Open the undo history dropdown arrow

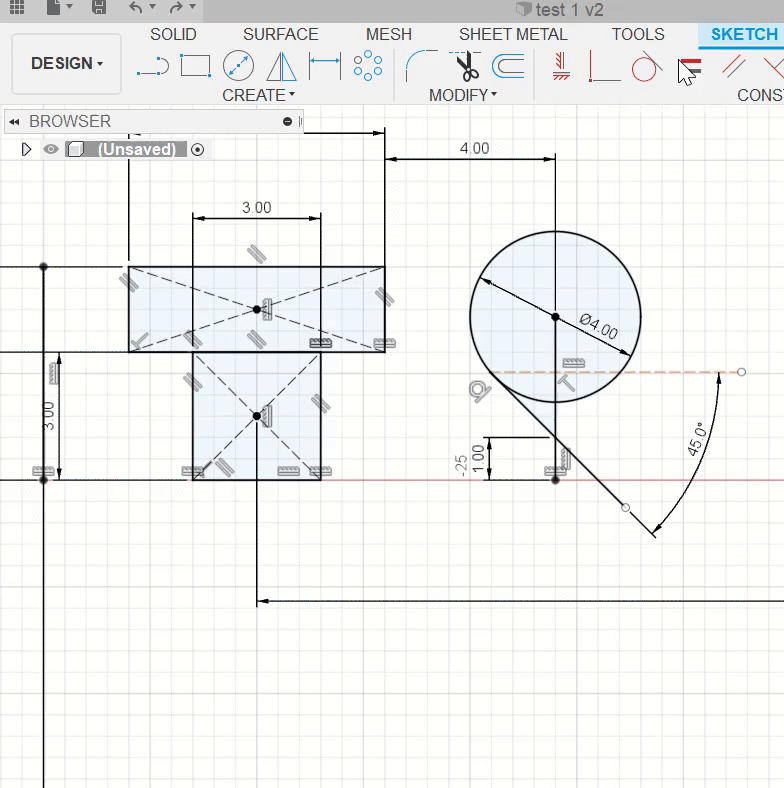[x=153, y=7]
